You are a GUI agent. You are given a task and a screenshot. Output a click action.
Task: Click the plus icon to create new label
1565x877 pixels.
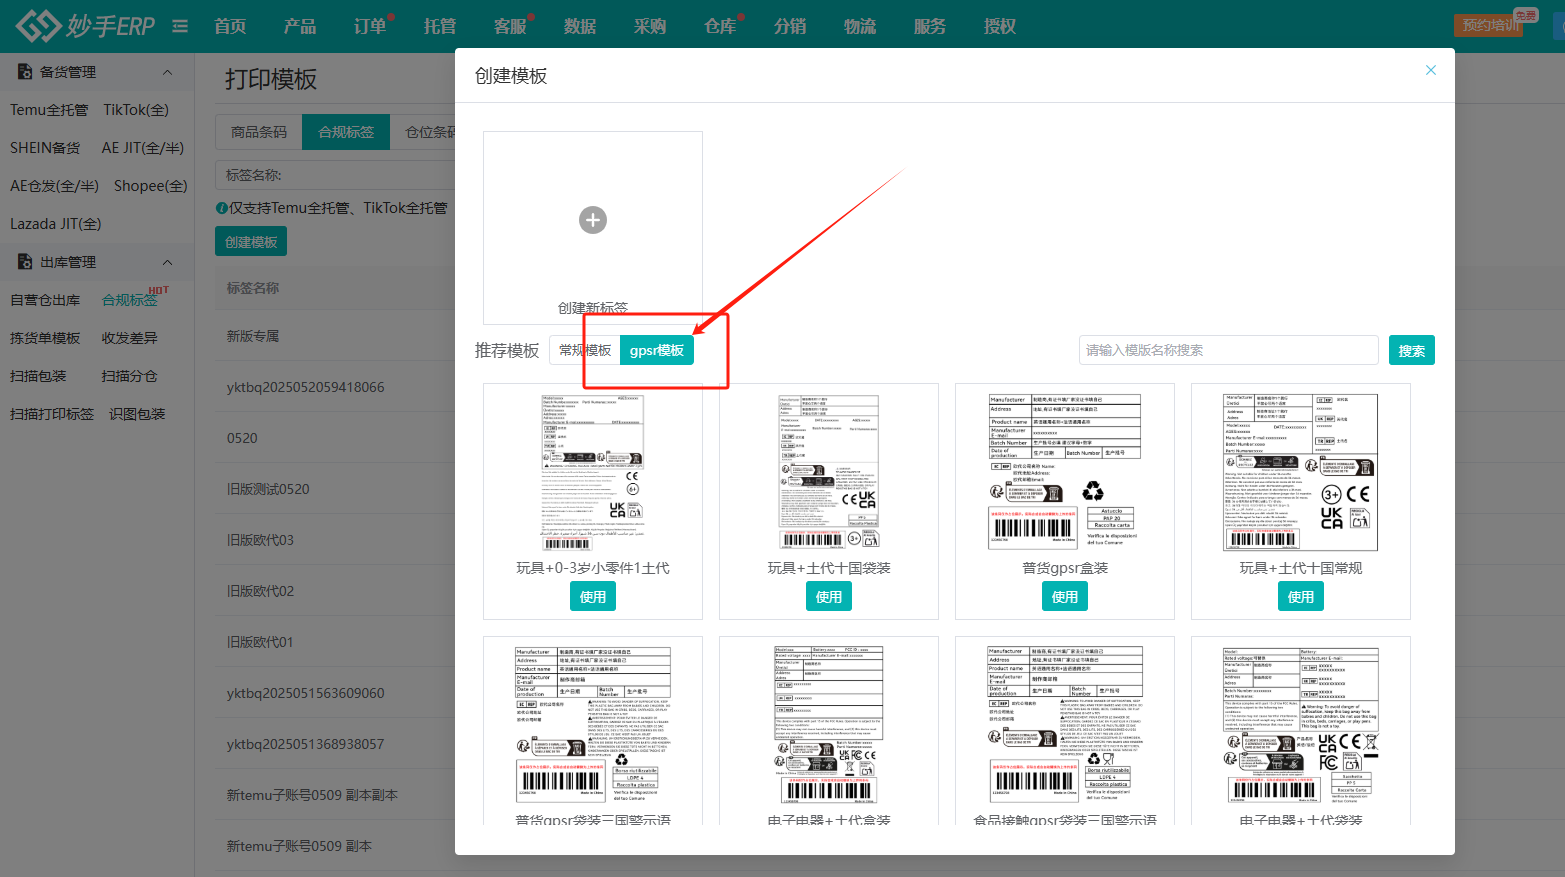[593, 220]
